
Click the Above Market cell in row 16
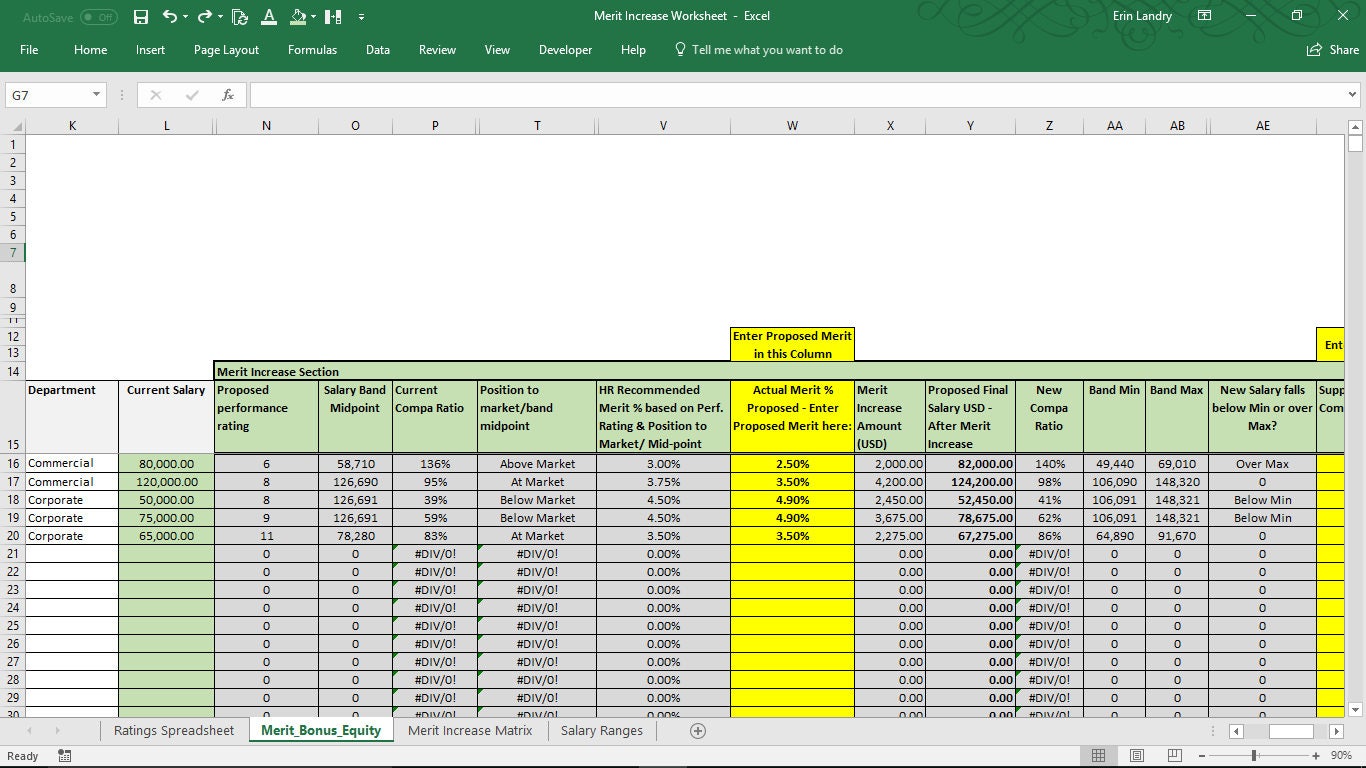[x=537, y=464]
